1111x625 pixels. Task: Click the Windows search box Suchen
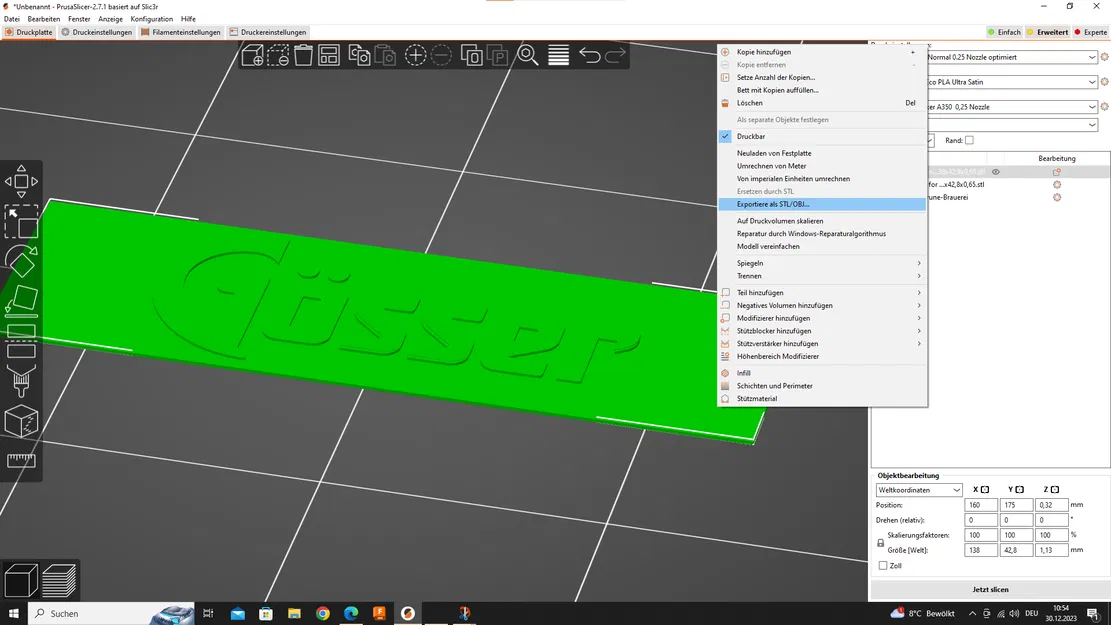point(111,614)
